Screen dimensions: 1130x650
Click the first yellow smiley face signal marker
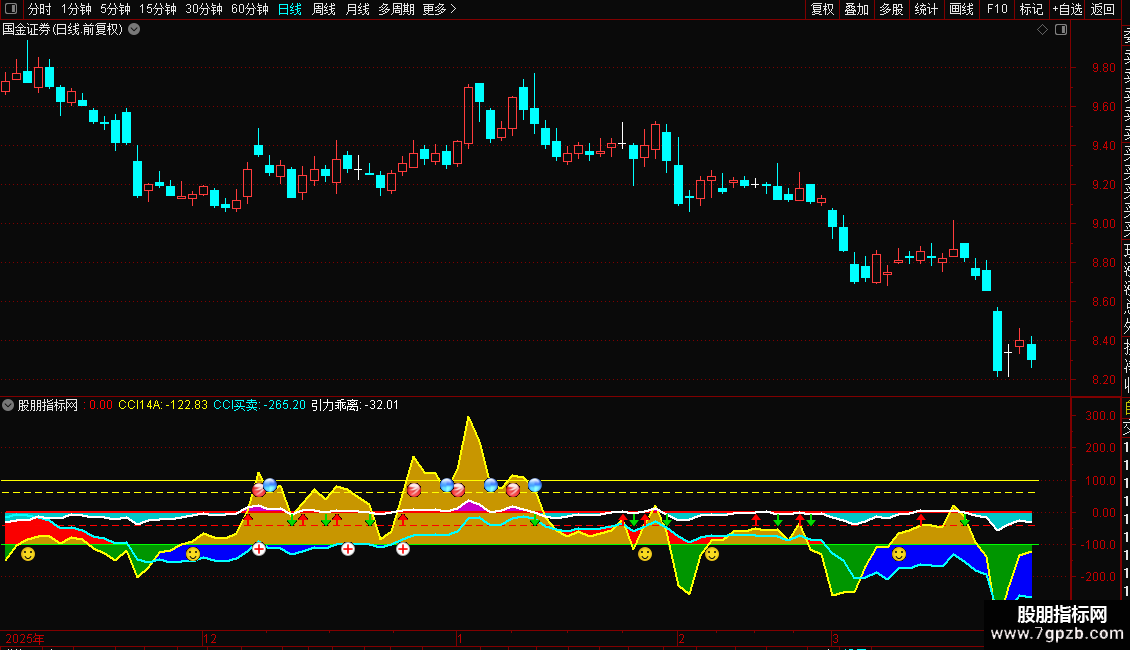[x=27, y=554]
